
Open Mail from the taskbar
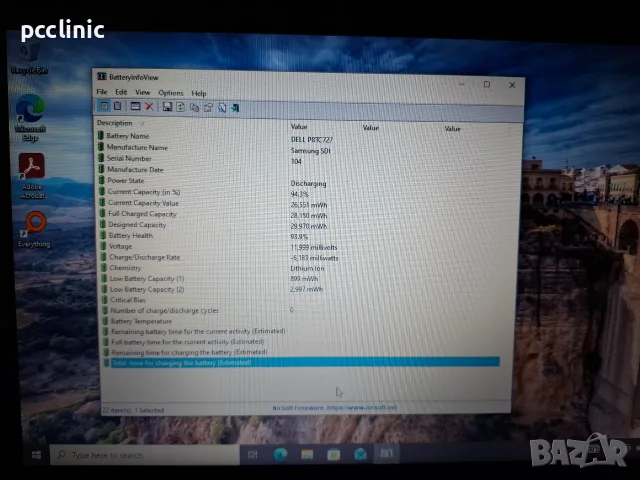pos(360,453)
